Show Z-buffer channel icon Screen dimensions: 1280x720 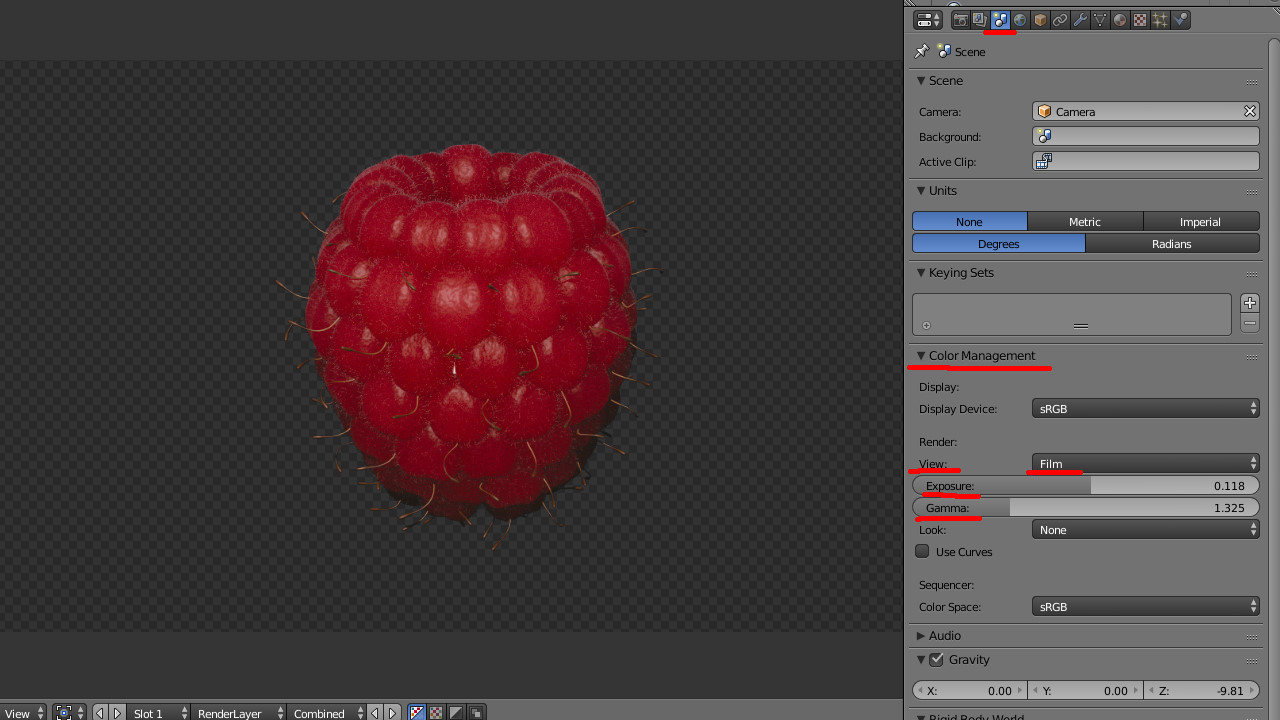(476, 713)
